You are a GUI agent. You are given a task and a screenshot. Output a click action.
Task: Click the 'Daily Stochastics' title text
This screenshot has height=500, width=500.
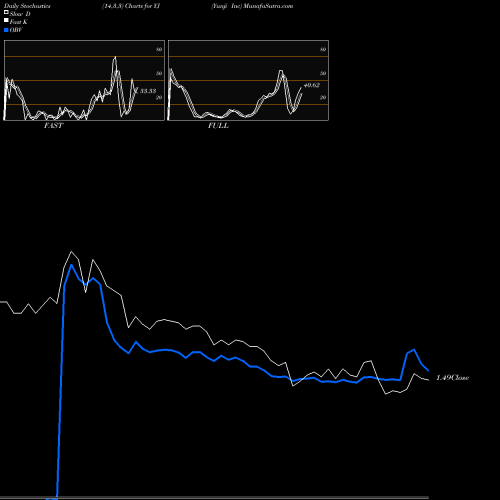27,6
